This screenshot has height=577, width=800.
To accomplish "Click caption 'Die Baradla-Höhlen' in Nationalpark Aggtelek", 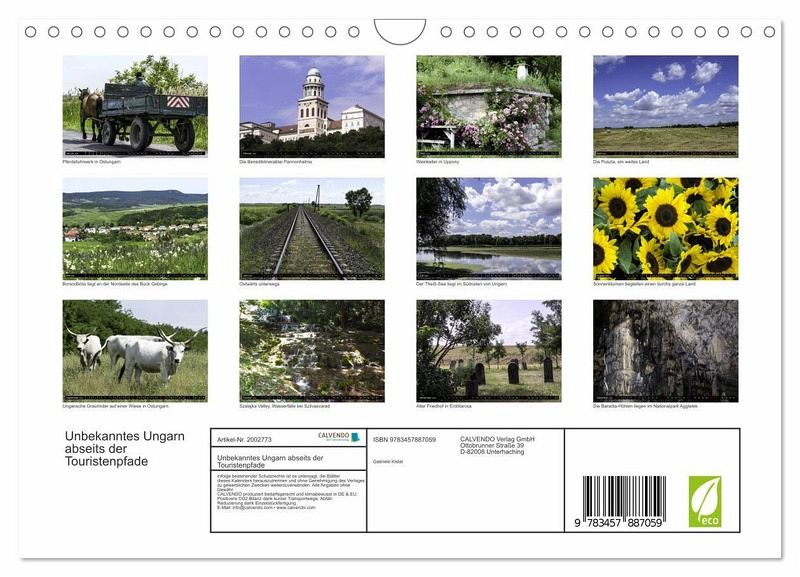I will click(645, 407).
